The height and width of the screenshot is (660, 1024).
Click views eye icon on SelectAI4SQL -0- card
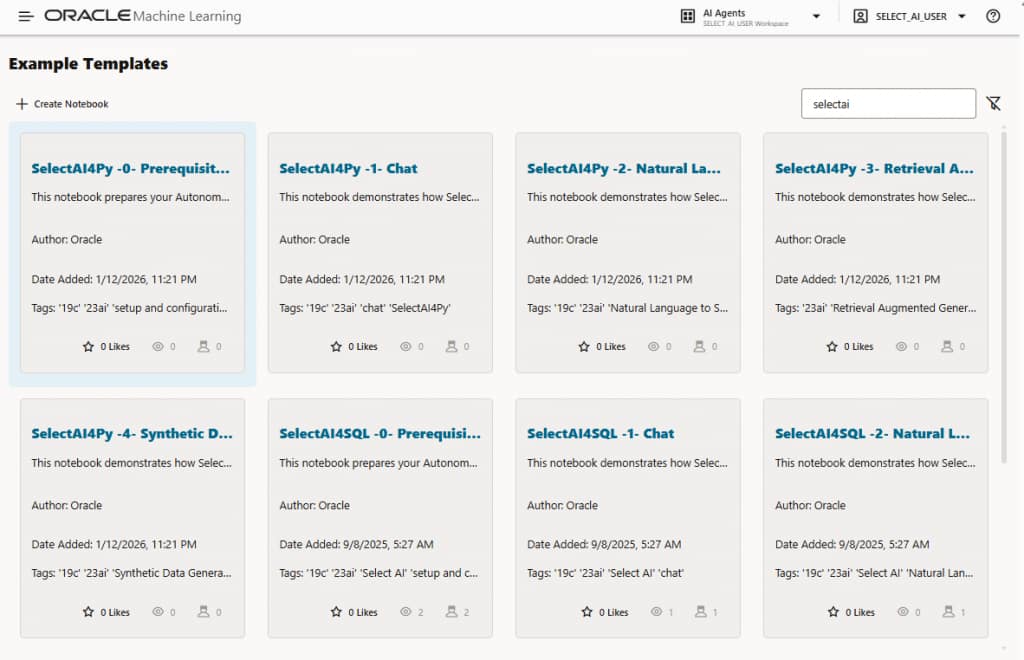click(405, 612)
